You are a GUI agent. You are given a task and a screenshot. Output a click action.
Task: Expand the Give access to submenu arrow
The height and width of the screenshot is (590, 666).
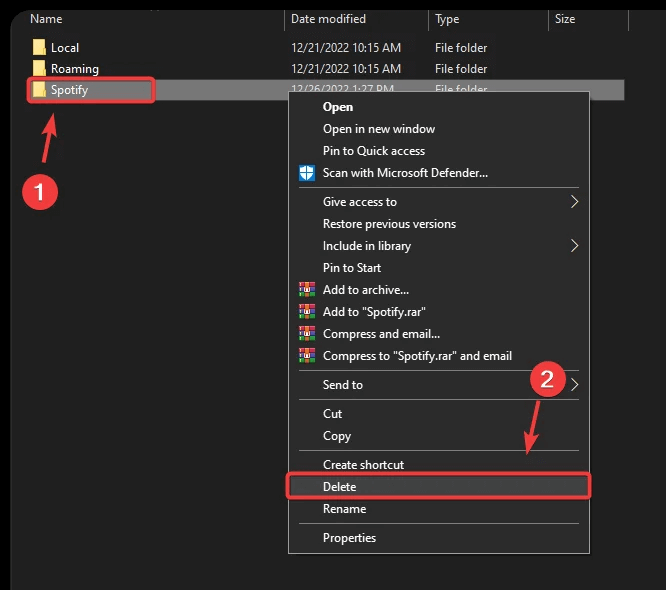click(575, 202)
